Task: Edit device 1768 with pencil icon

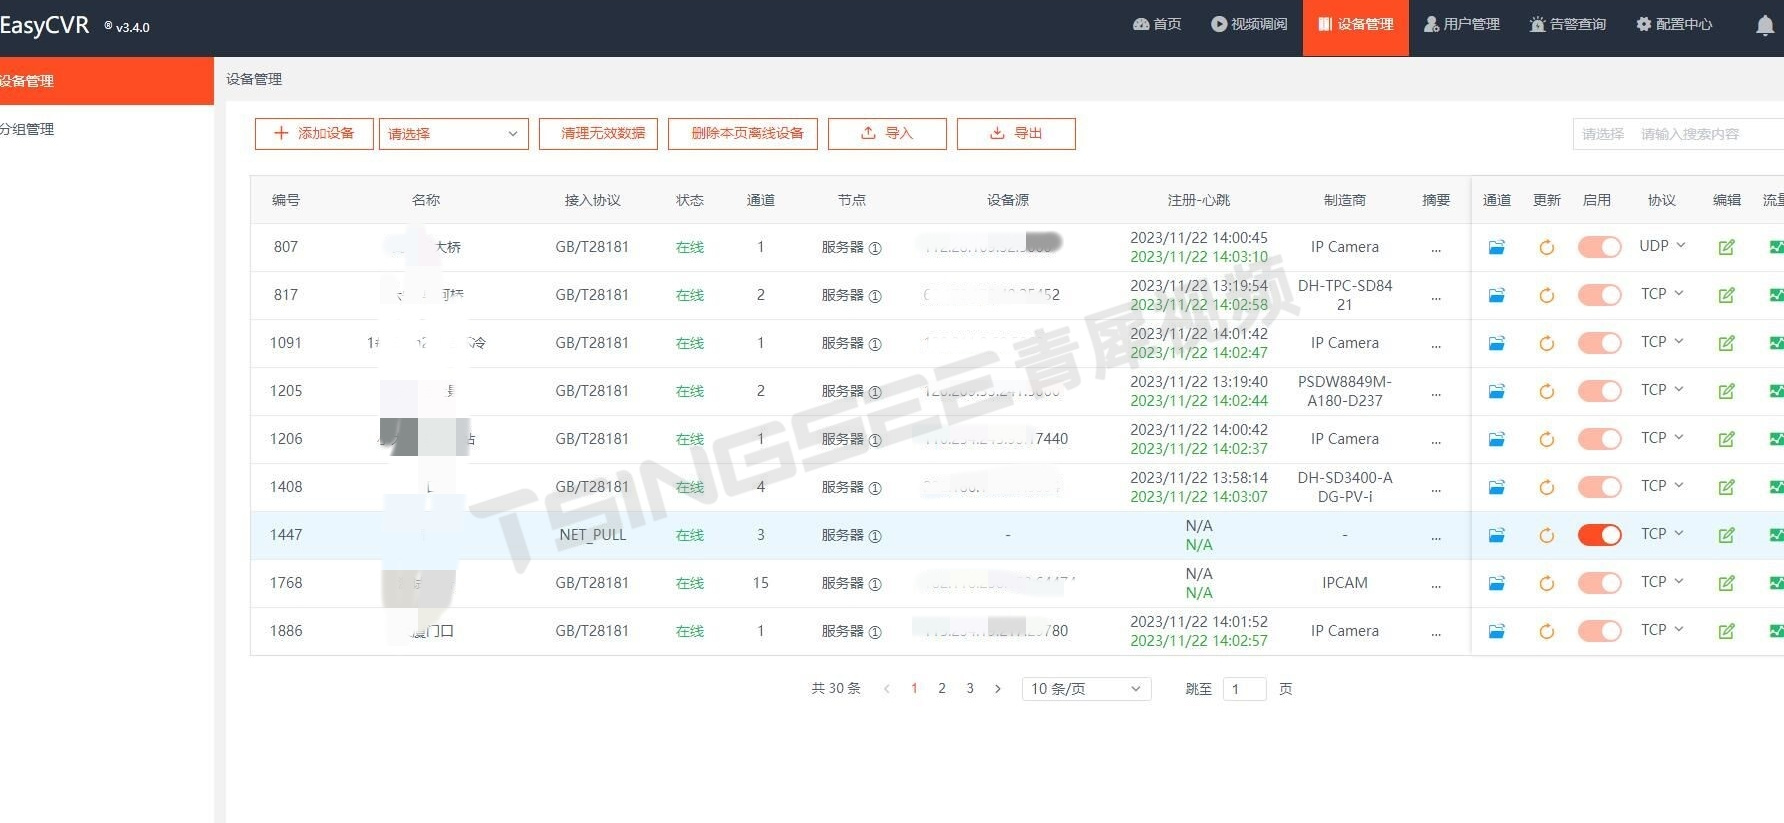Action: (1726, 583)
